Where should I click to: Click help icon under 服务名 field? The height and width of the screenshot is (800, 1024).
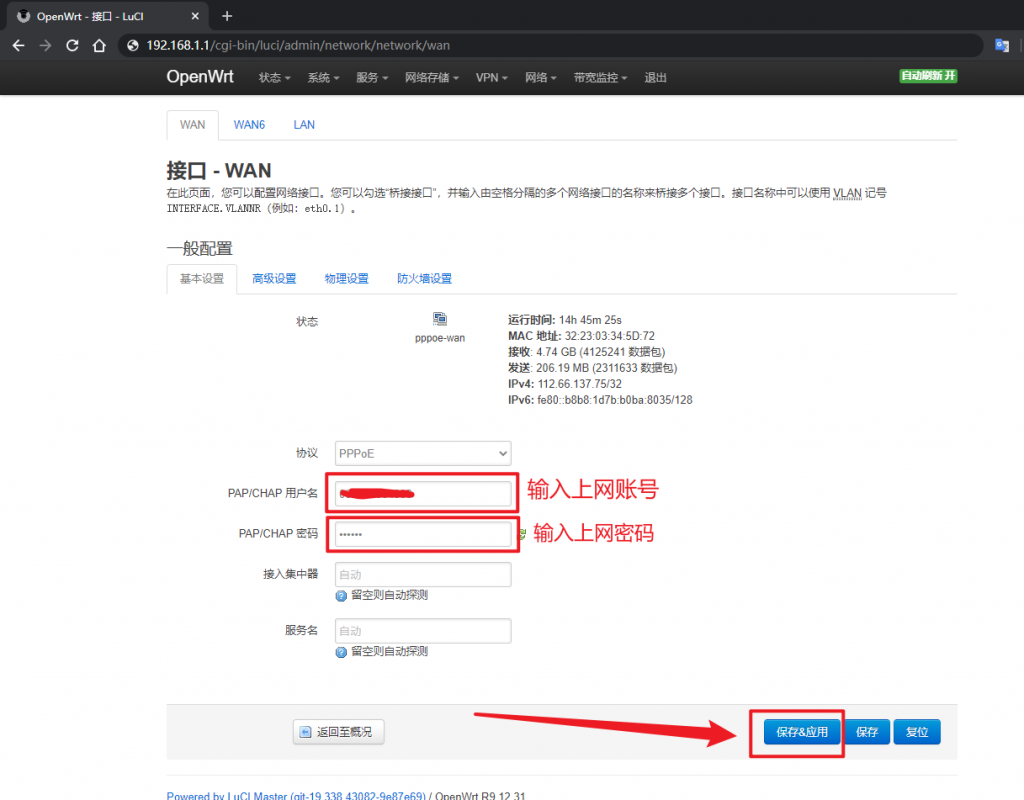(341, 652)
